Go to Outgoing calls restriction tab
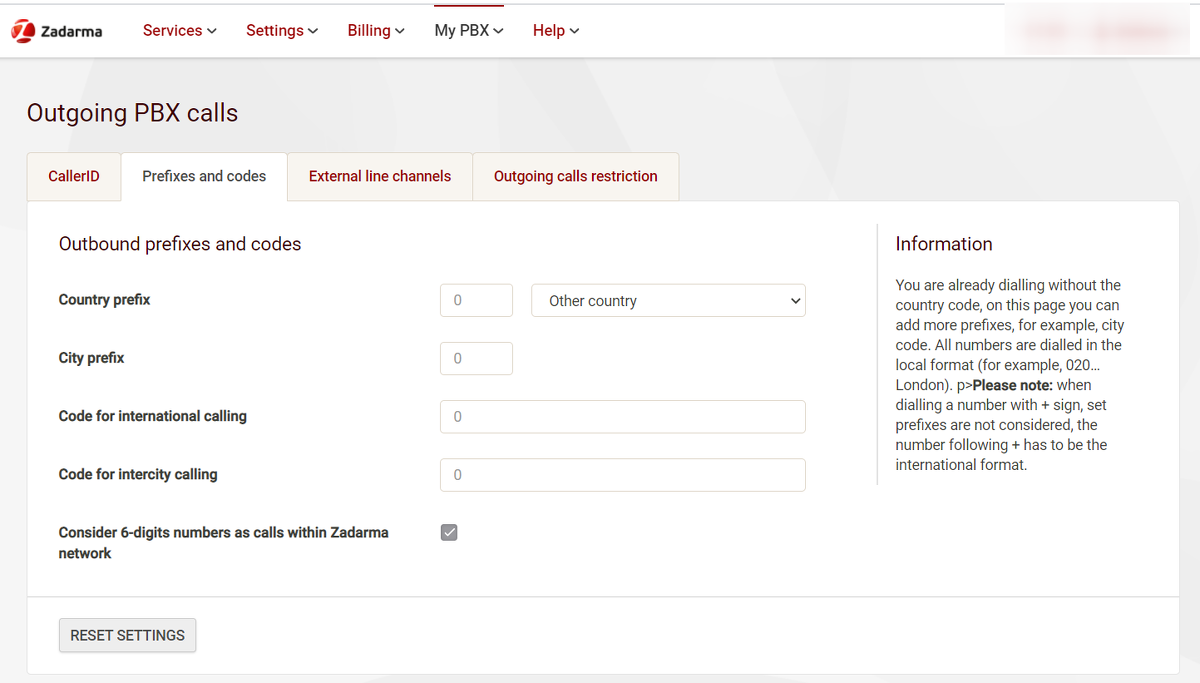 [575, 177]
